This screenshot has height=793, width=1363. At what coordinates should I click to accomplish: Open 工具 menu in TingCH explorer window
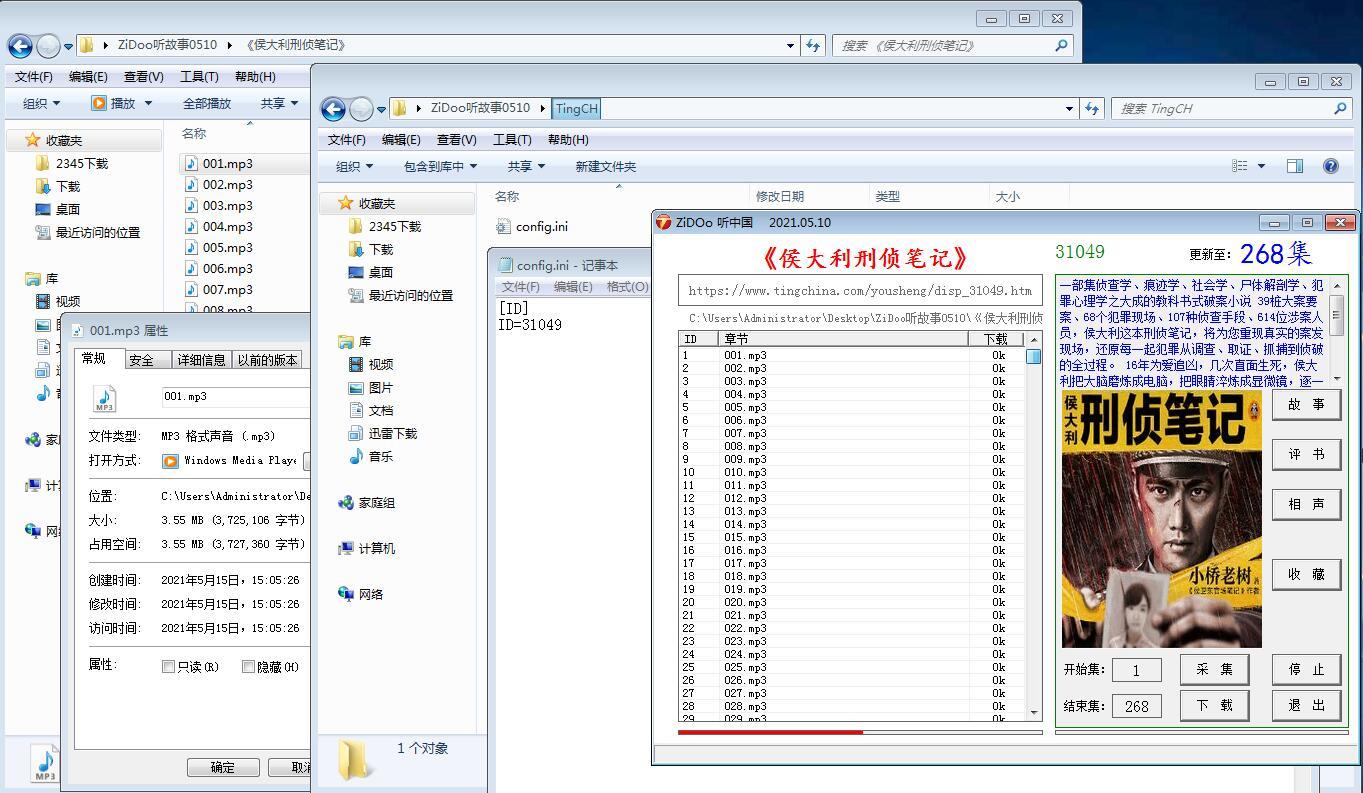511,140
